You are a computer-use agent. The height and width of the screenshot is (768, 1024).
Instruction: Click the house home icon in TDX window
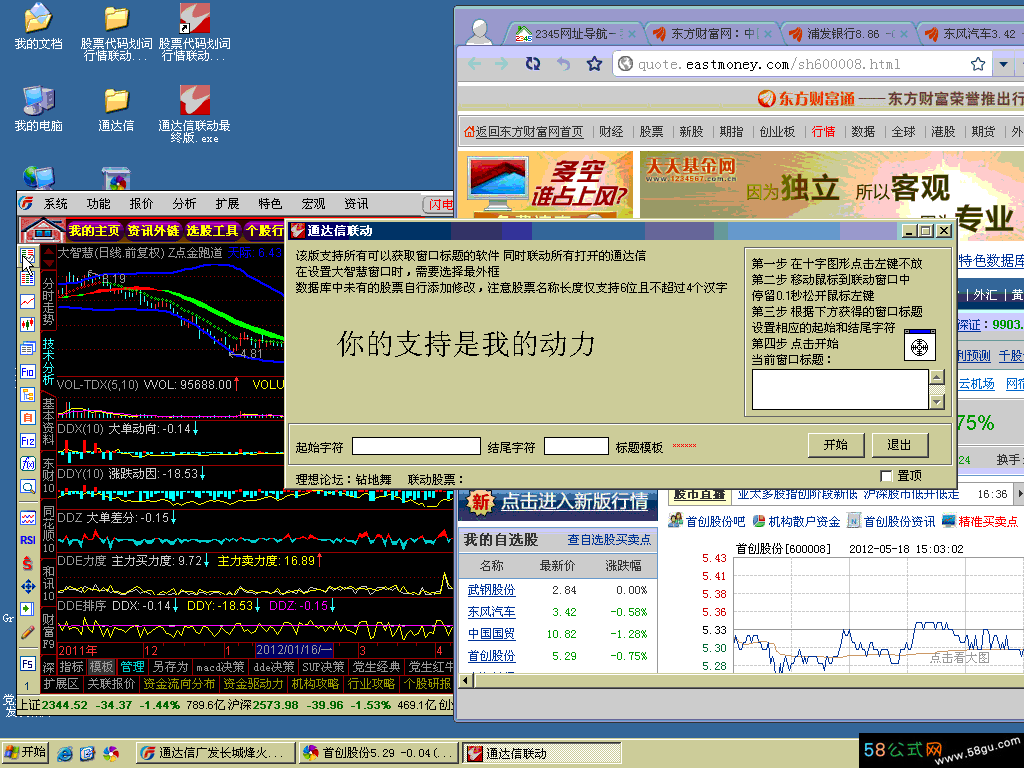tap(41, 230)
